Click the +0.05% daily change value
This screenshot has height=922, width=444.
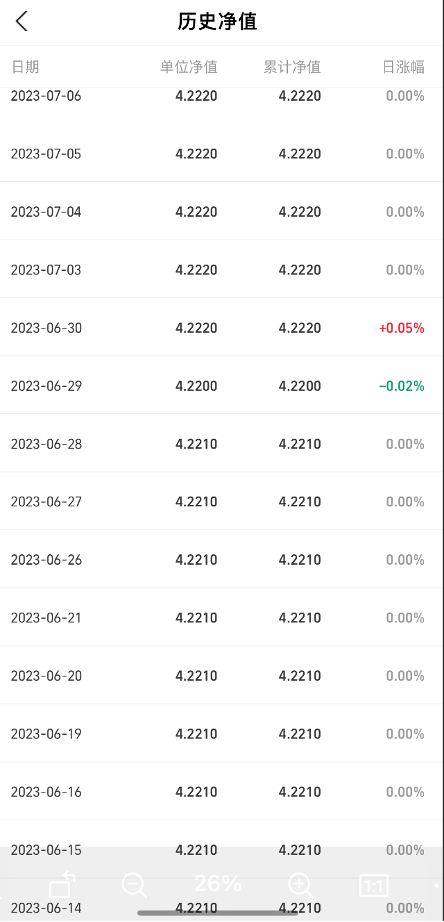(x=402, y=328)
